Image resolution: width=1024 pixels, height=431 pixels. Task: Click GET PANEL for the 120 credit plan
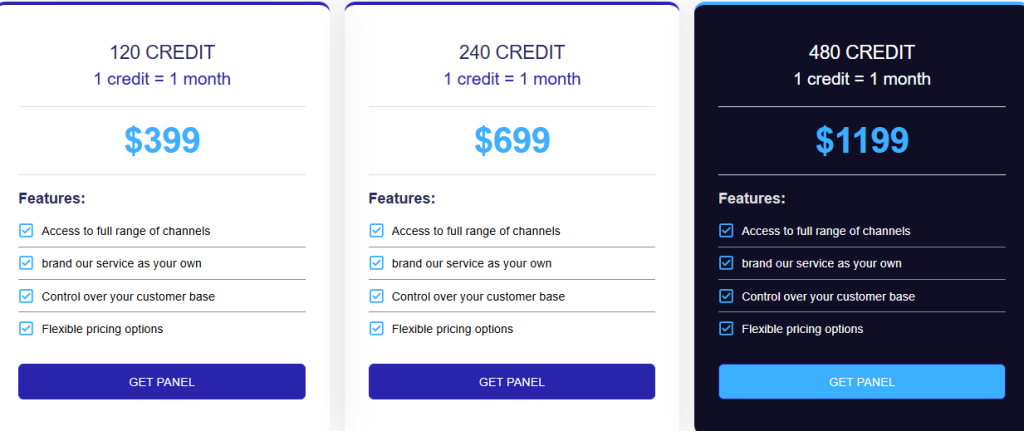(x=161, y=382)
